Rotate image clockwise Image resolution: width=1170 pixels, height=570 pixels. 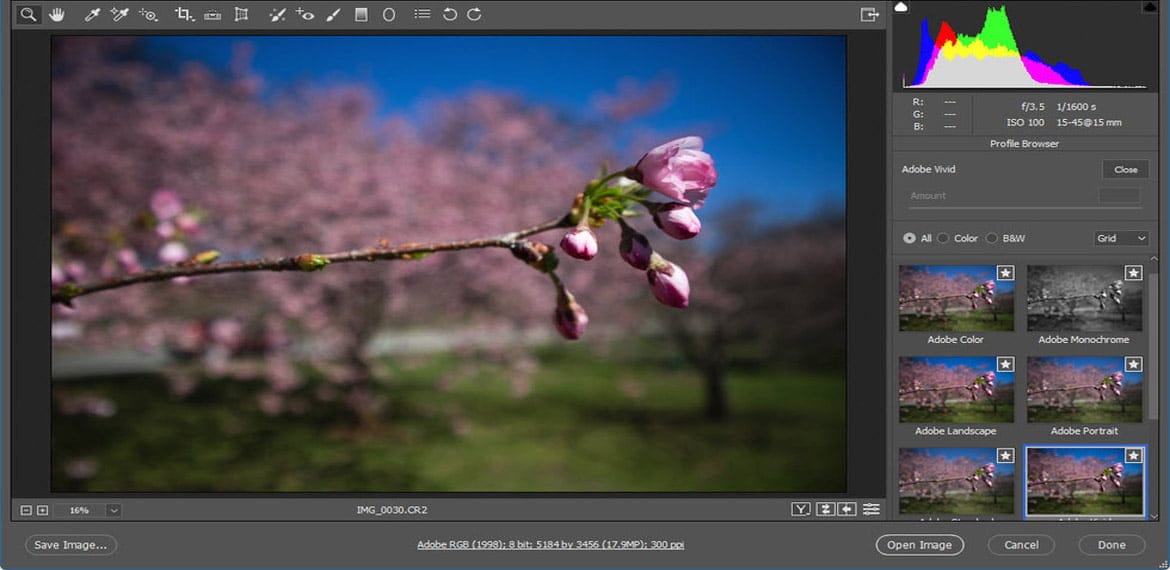point(474,14)
